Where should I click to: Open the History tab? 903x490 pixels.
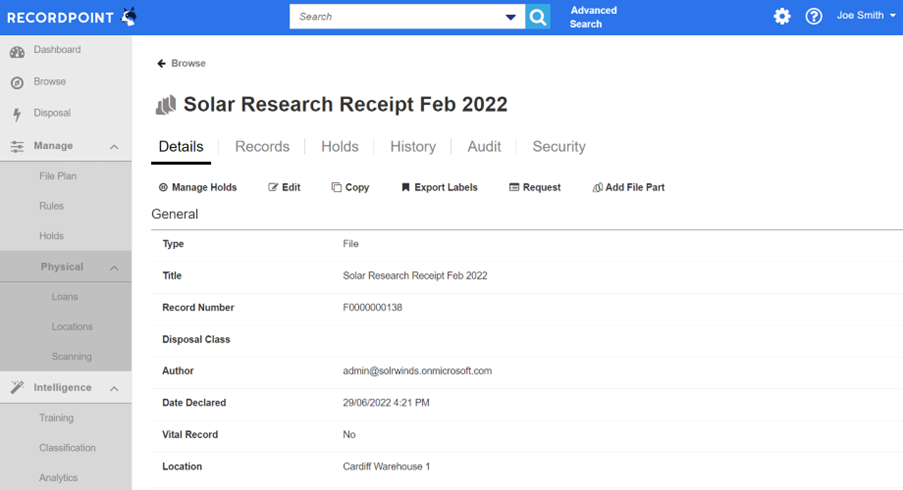coord(413,147)
